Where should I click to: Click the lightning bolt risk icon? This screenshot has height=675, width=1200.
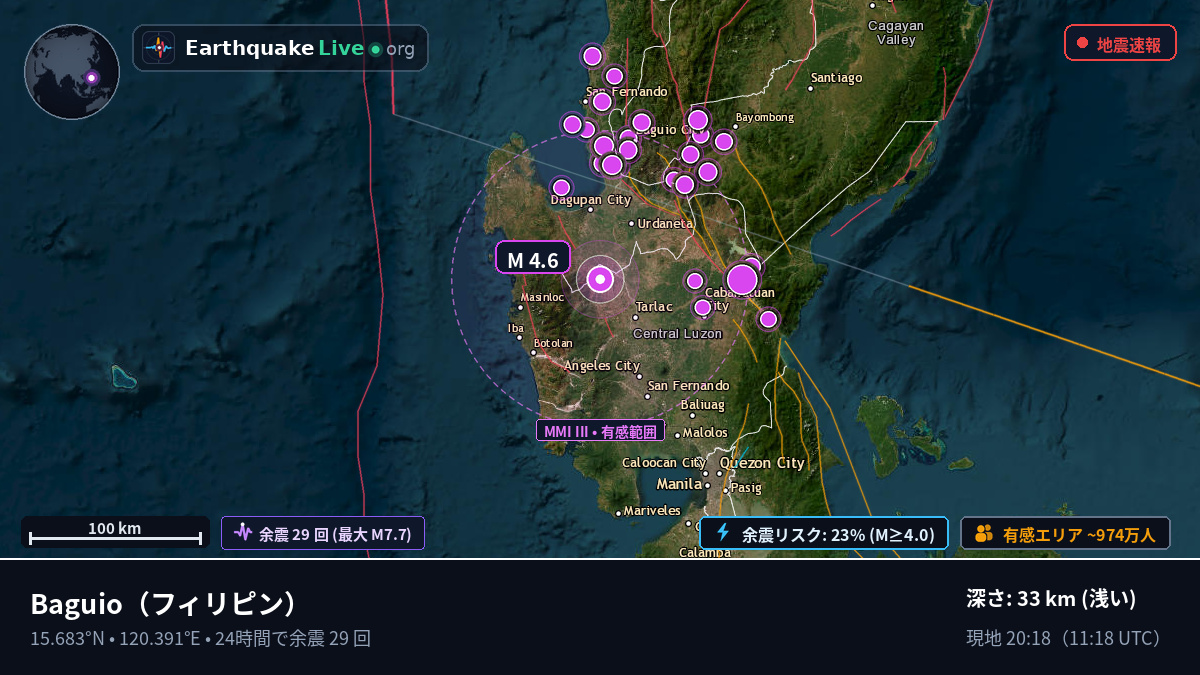pos(723,533)
